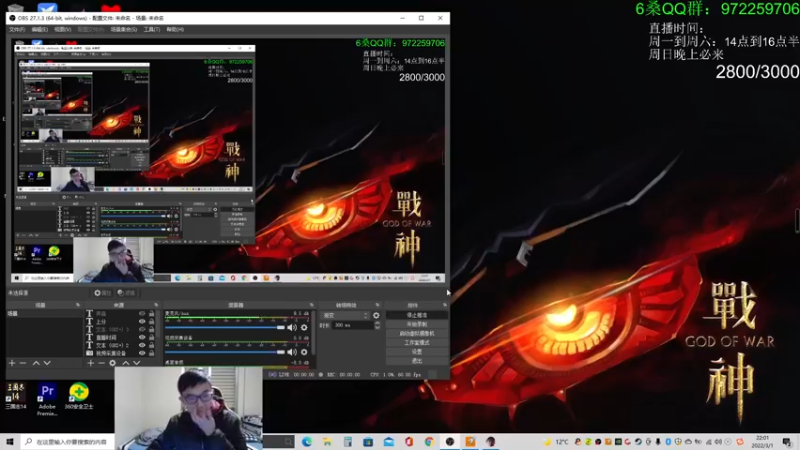
Task: Undock the scene transitions panel header icon
Action: coord(378,305)
